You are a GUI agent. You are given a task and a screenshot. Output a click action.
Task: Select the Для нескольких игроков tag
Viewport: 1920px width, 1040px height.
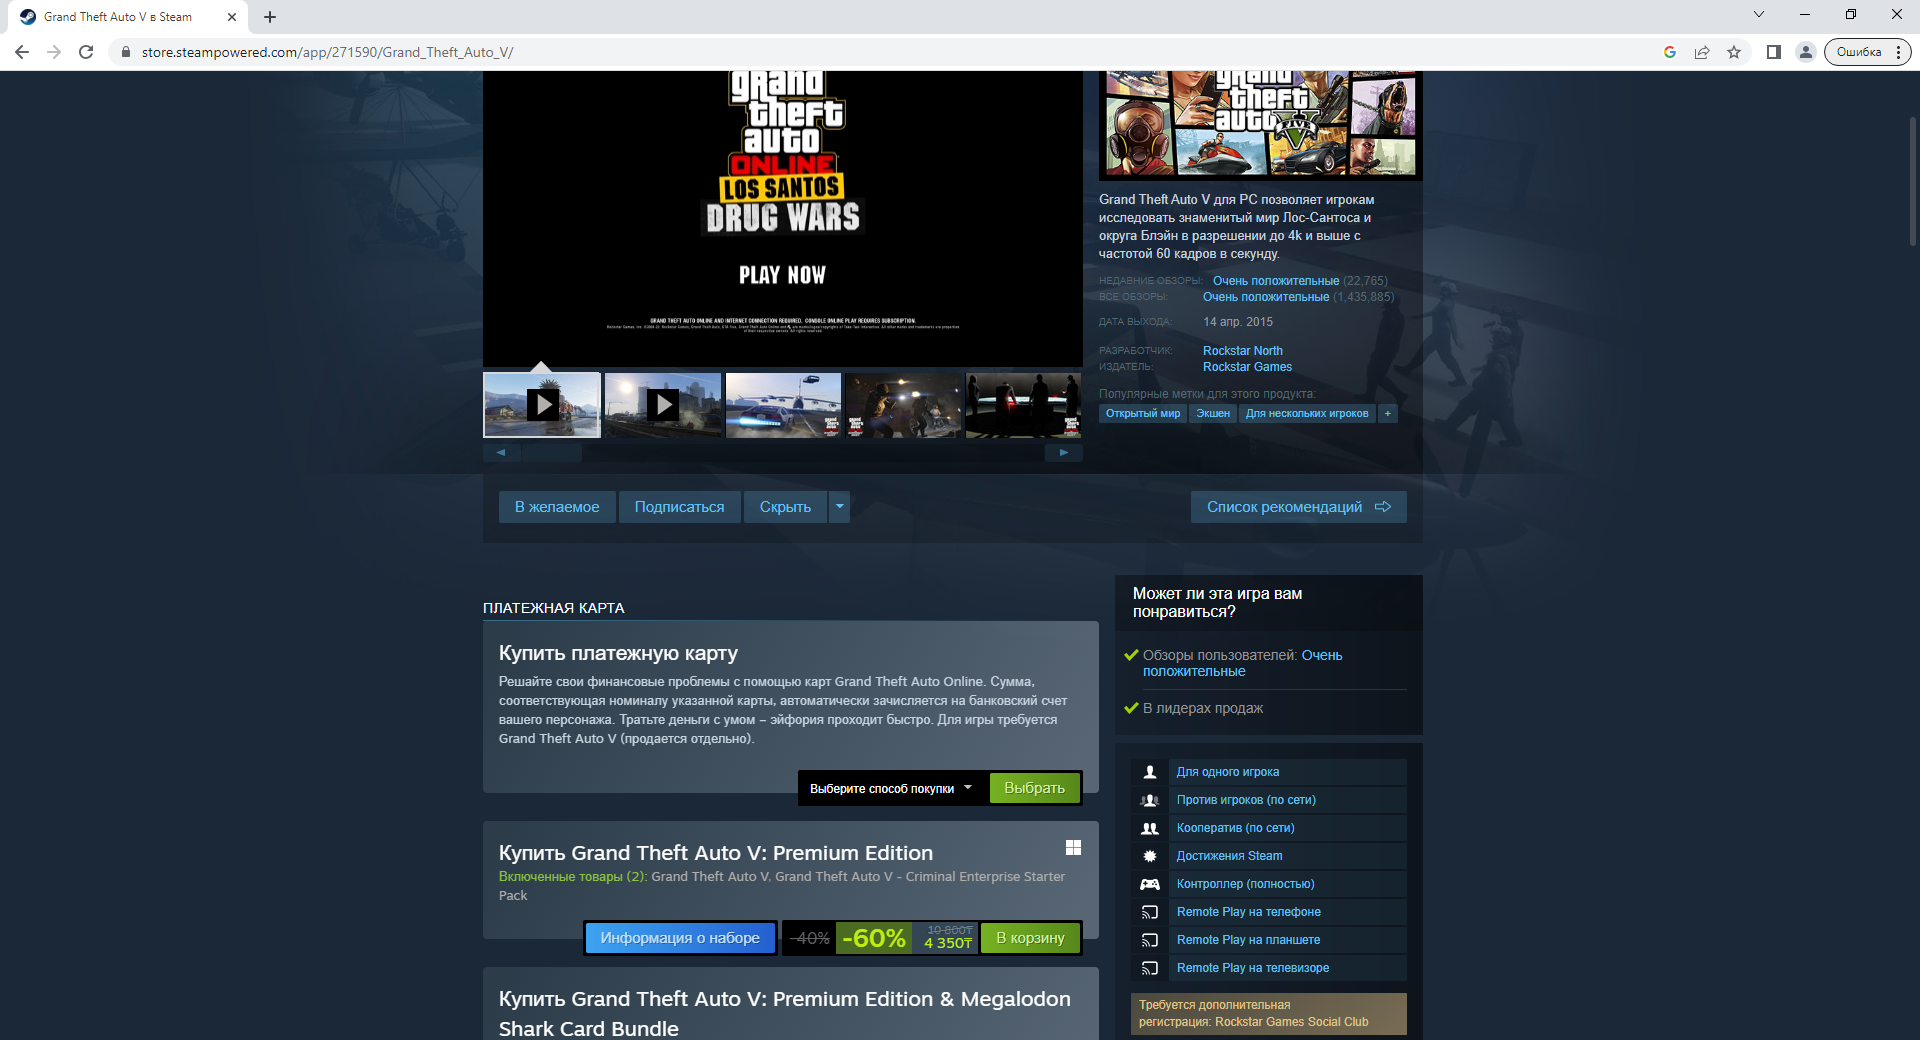(x=1307, y=413)
